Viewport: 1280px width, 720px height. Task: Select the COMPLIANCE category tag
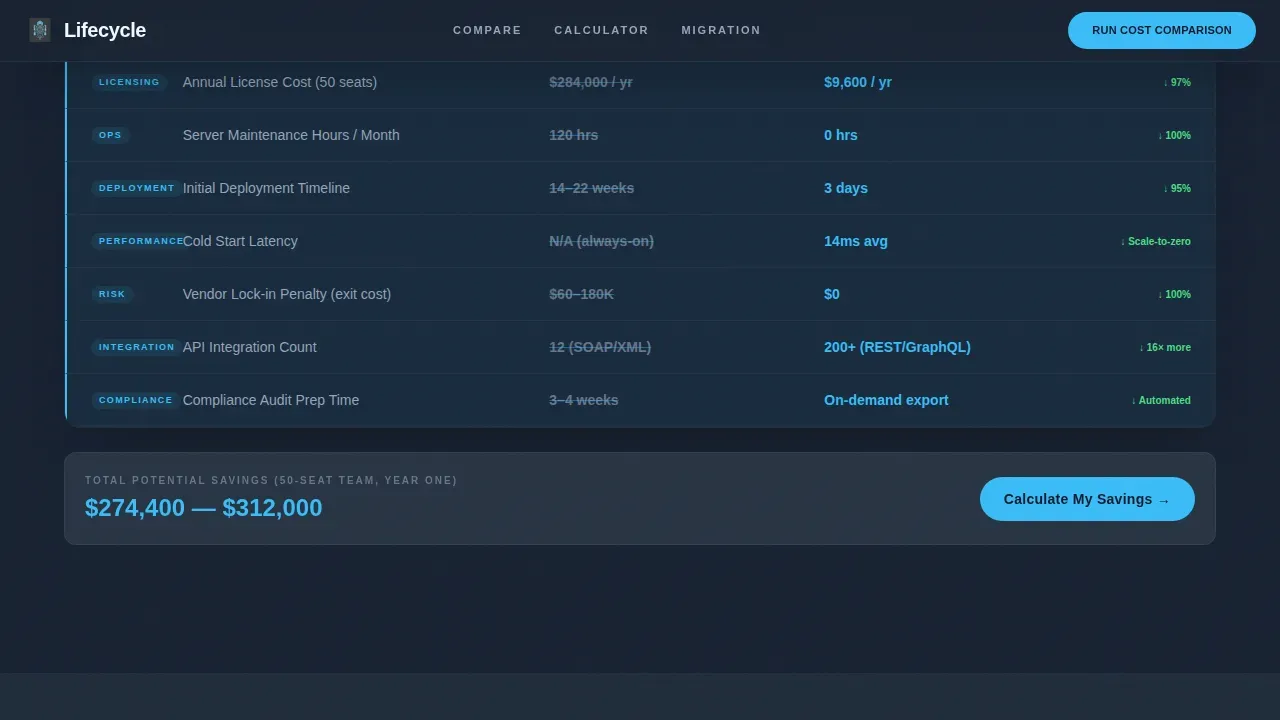(135, 400)
